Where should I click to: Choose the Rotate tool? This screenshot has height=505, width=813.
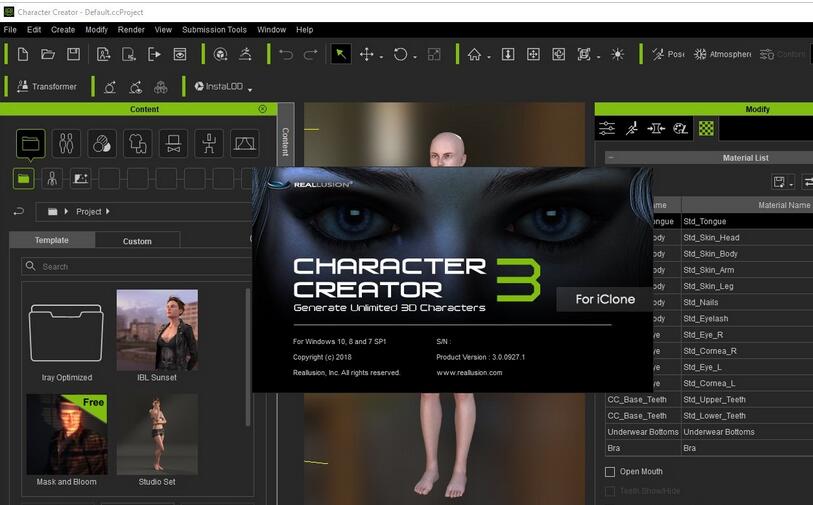[400, 54]
